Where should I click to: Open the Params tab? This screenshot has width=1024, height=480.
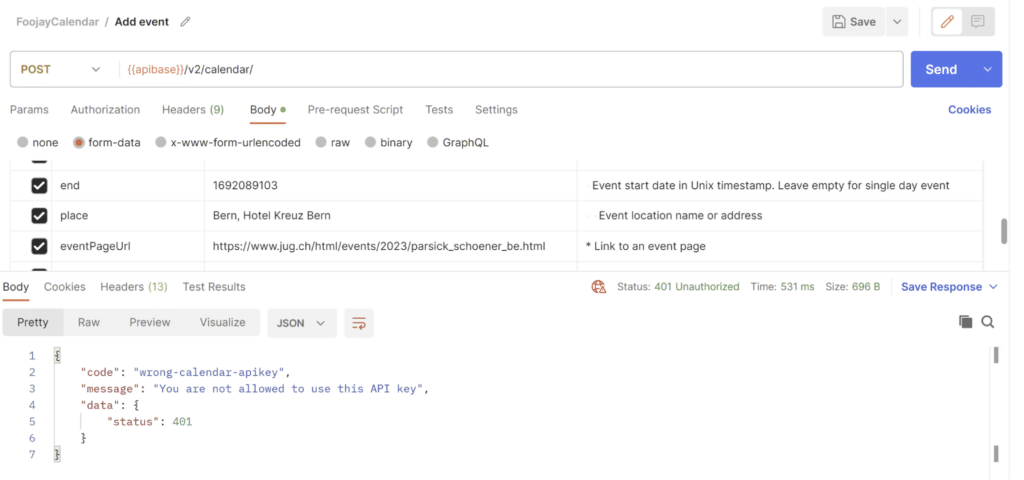pyautogui.click(x=29, y=110)
